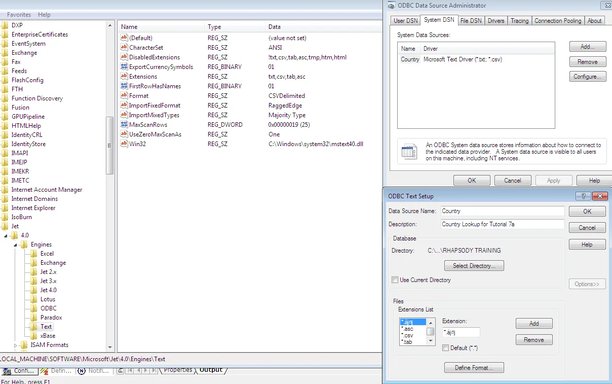Click Cancel in ODBC Data Source Administrator
Viewport: 612px width, 384px height.
(x=512, y=181)
